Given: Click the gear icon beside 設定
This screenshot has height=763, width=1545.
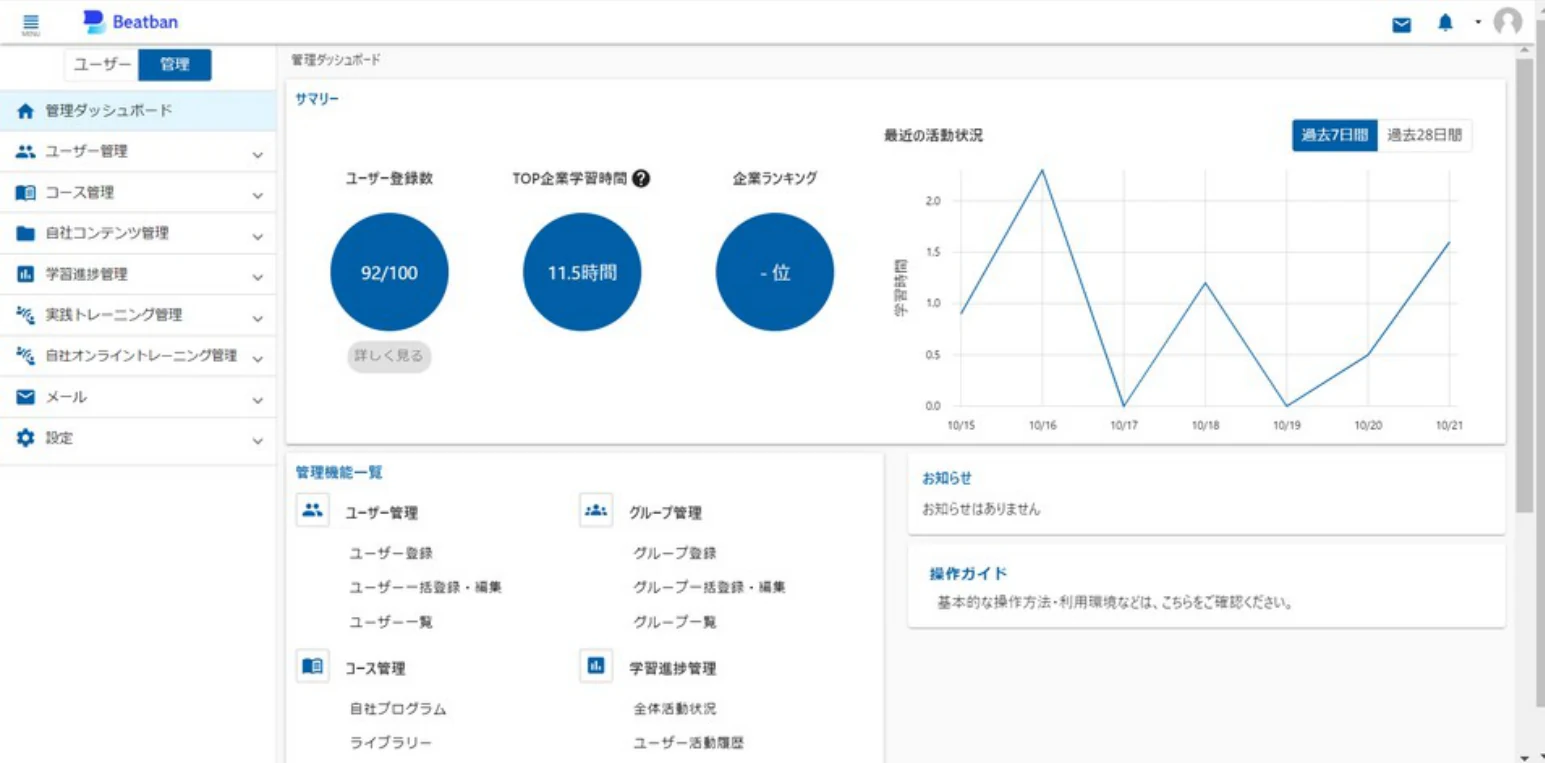Looking at the screenshot, I should pos(26,438).
